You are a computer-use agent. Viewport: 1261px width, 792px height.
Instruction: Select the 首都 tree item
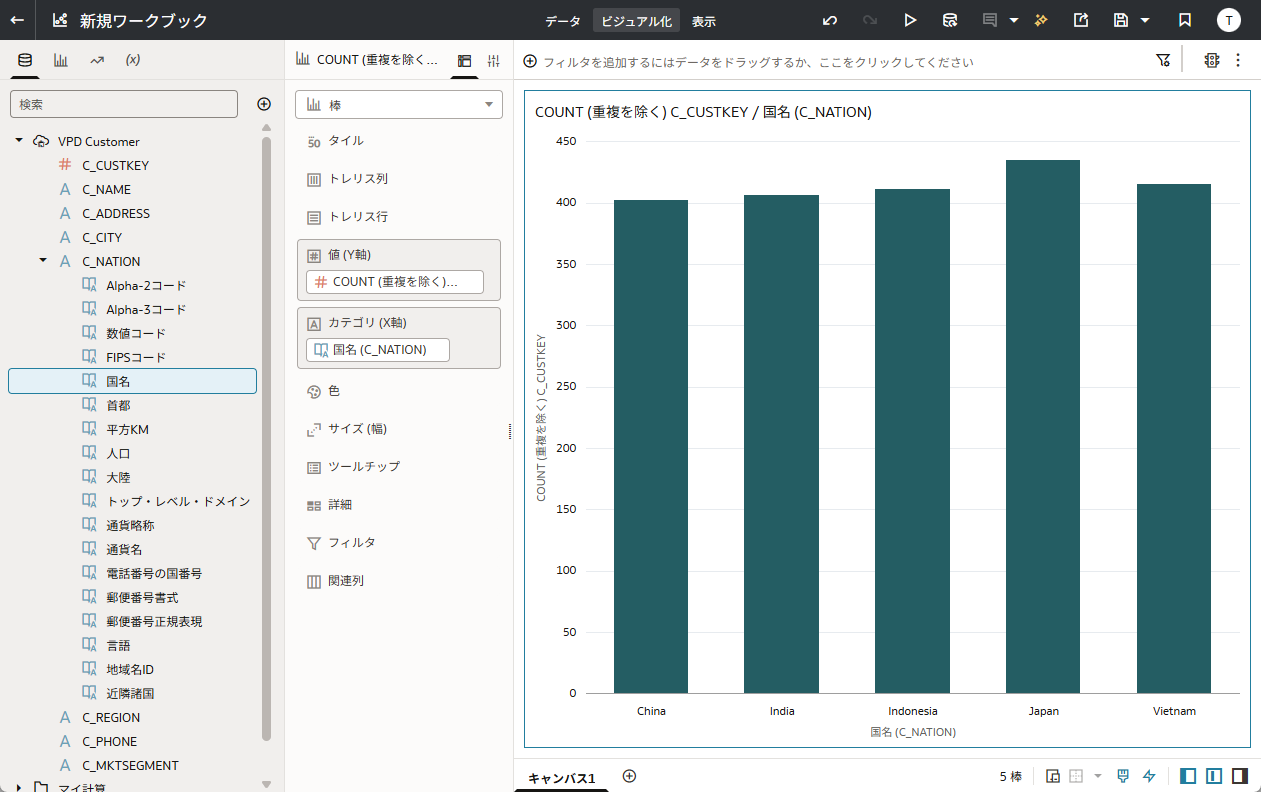(x=118, y=405)
